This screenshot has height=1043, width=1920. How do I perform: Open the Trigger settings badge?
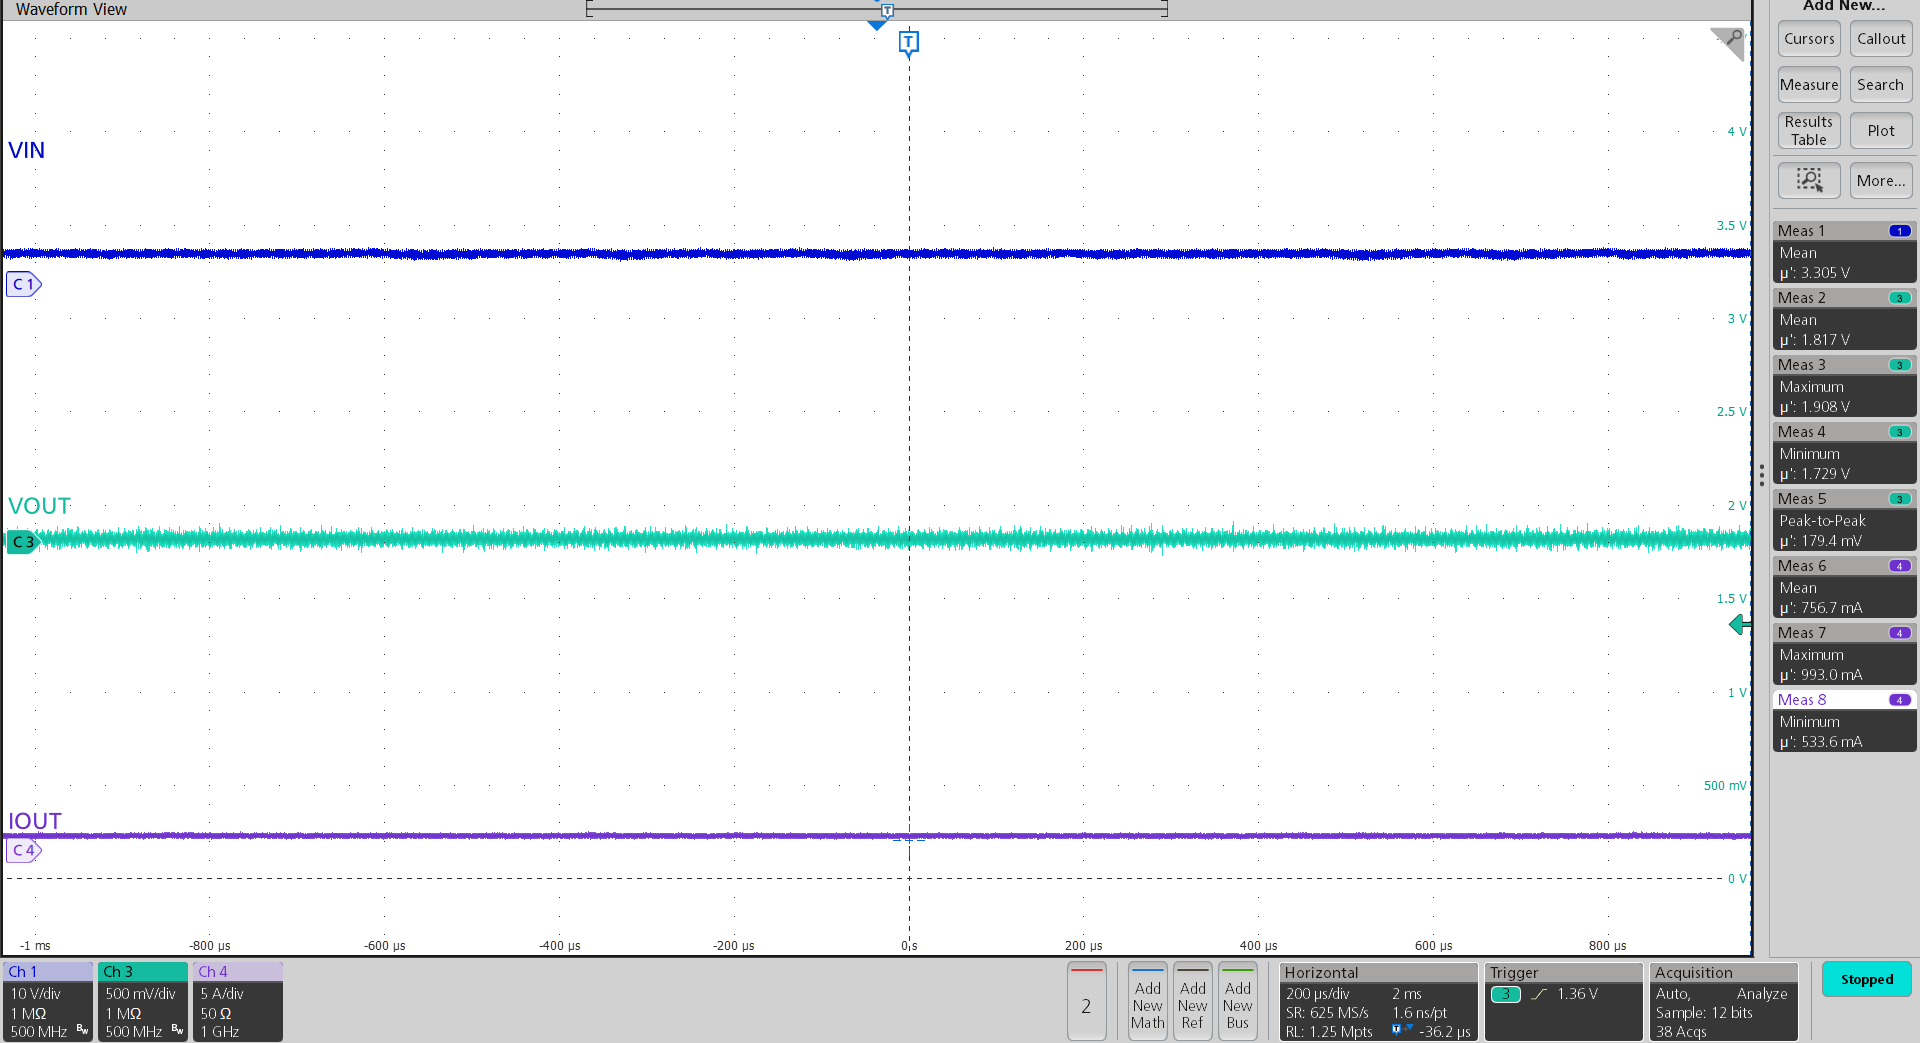click(1563, 1002)
